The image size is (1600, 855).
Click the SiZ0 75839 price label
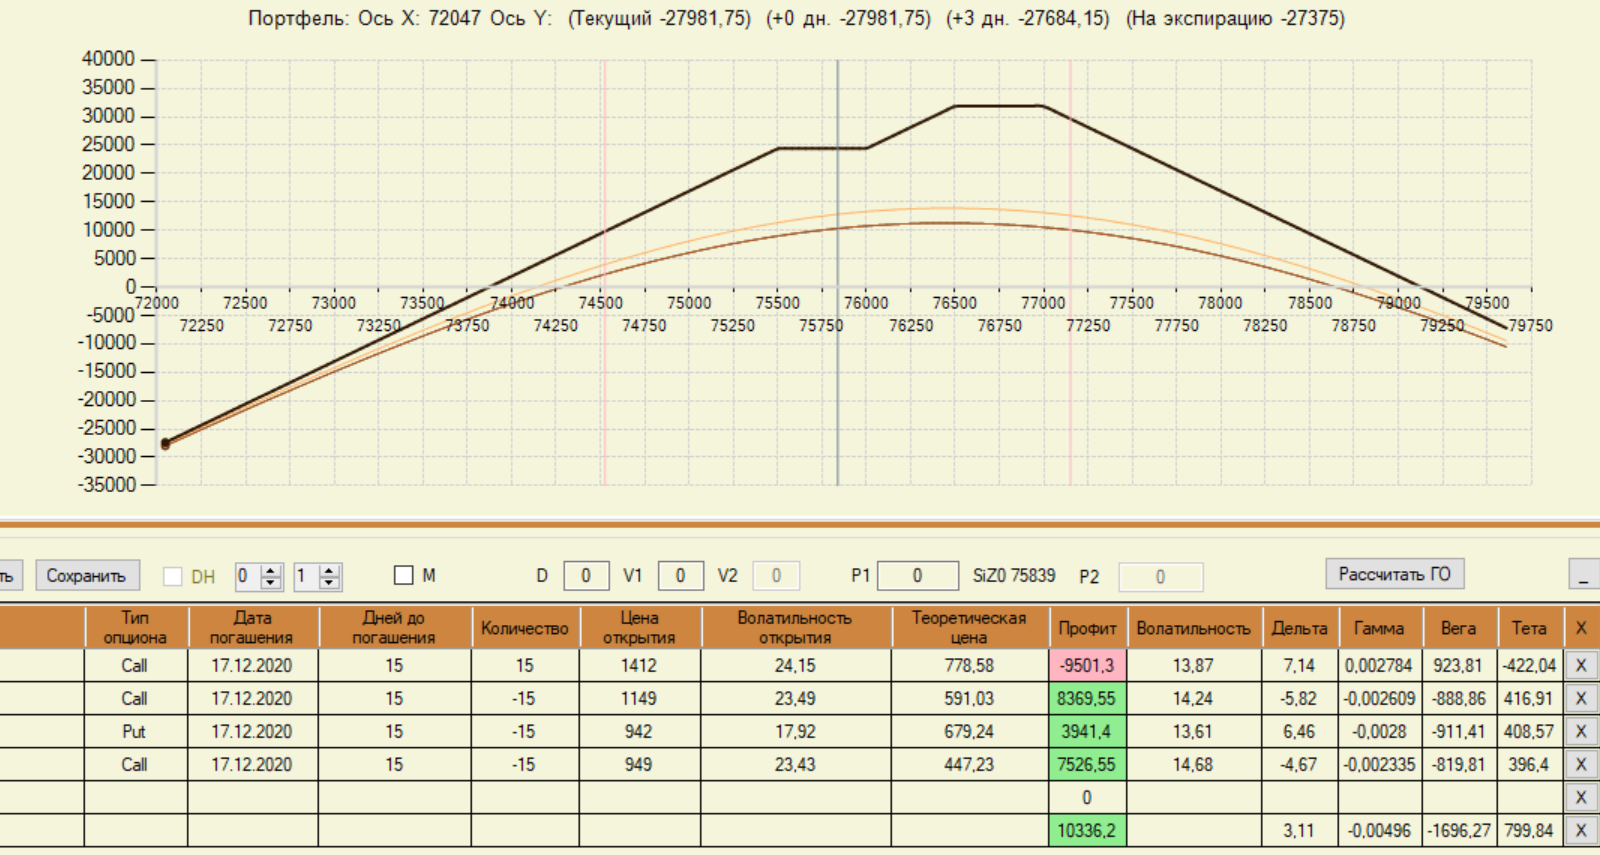pos(1014,575)
